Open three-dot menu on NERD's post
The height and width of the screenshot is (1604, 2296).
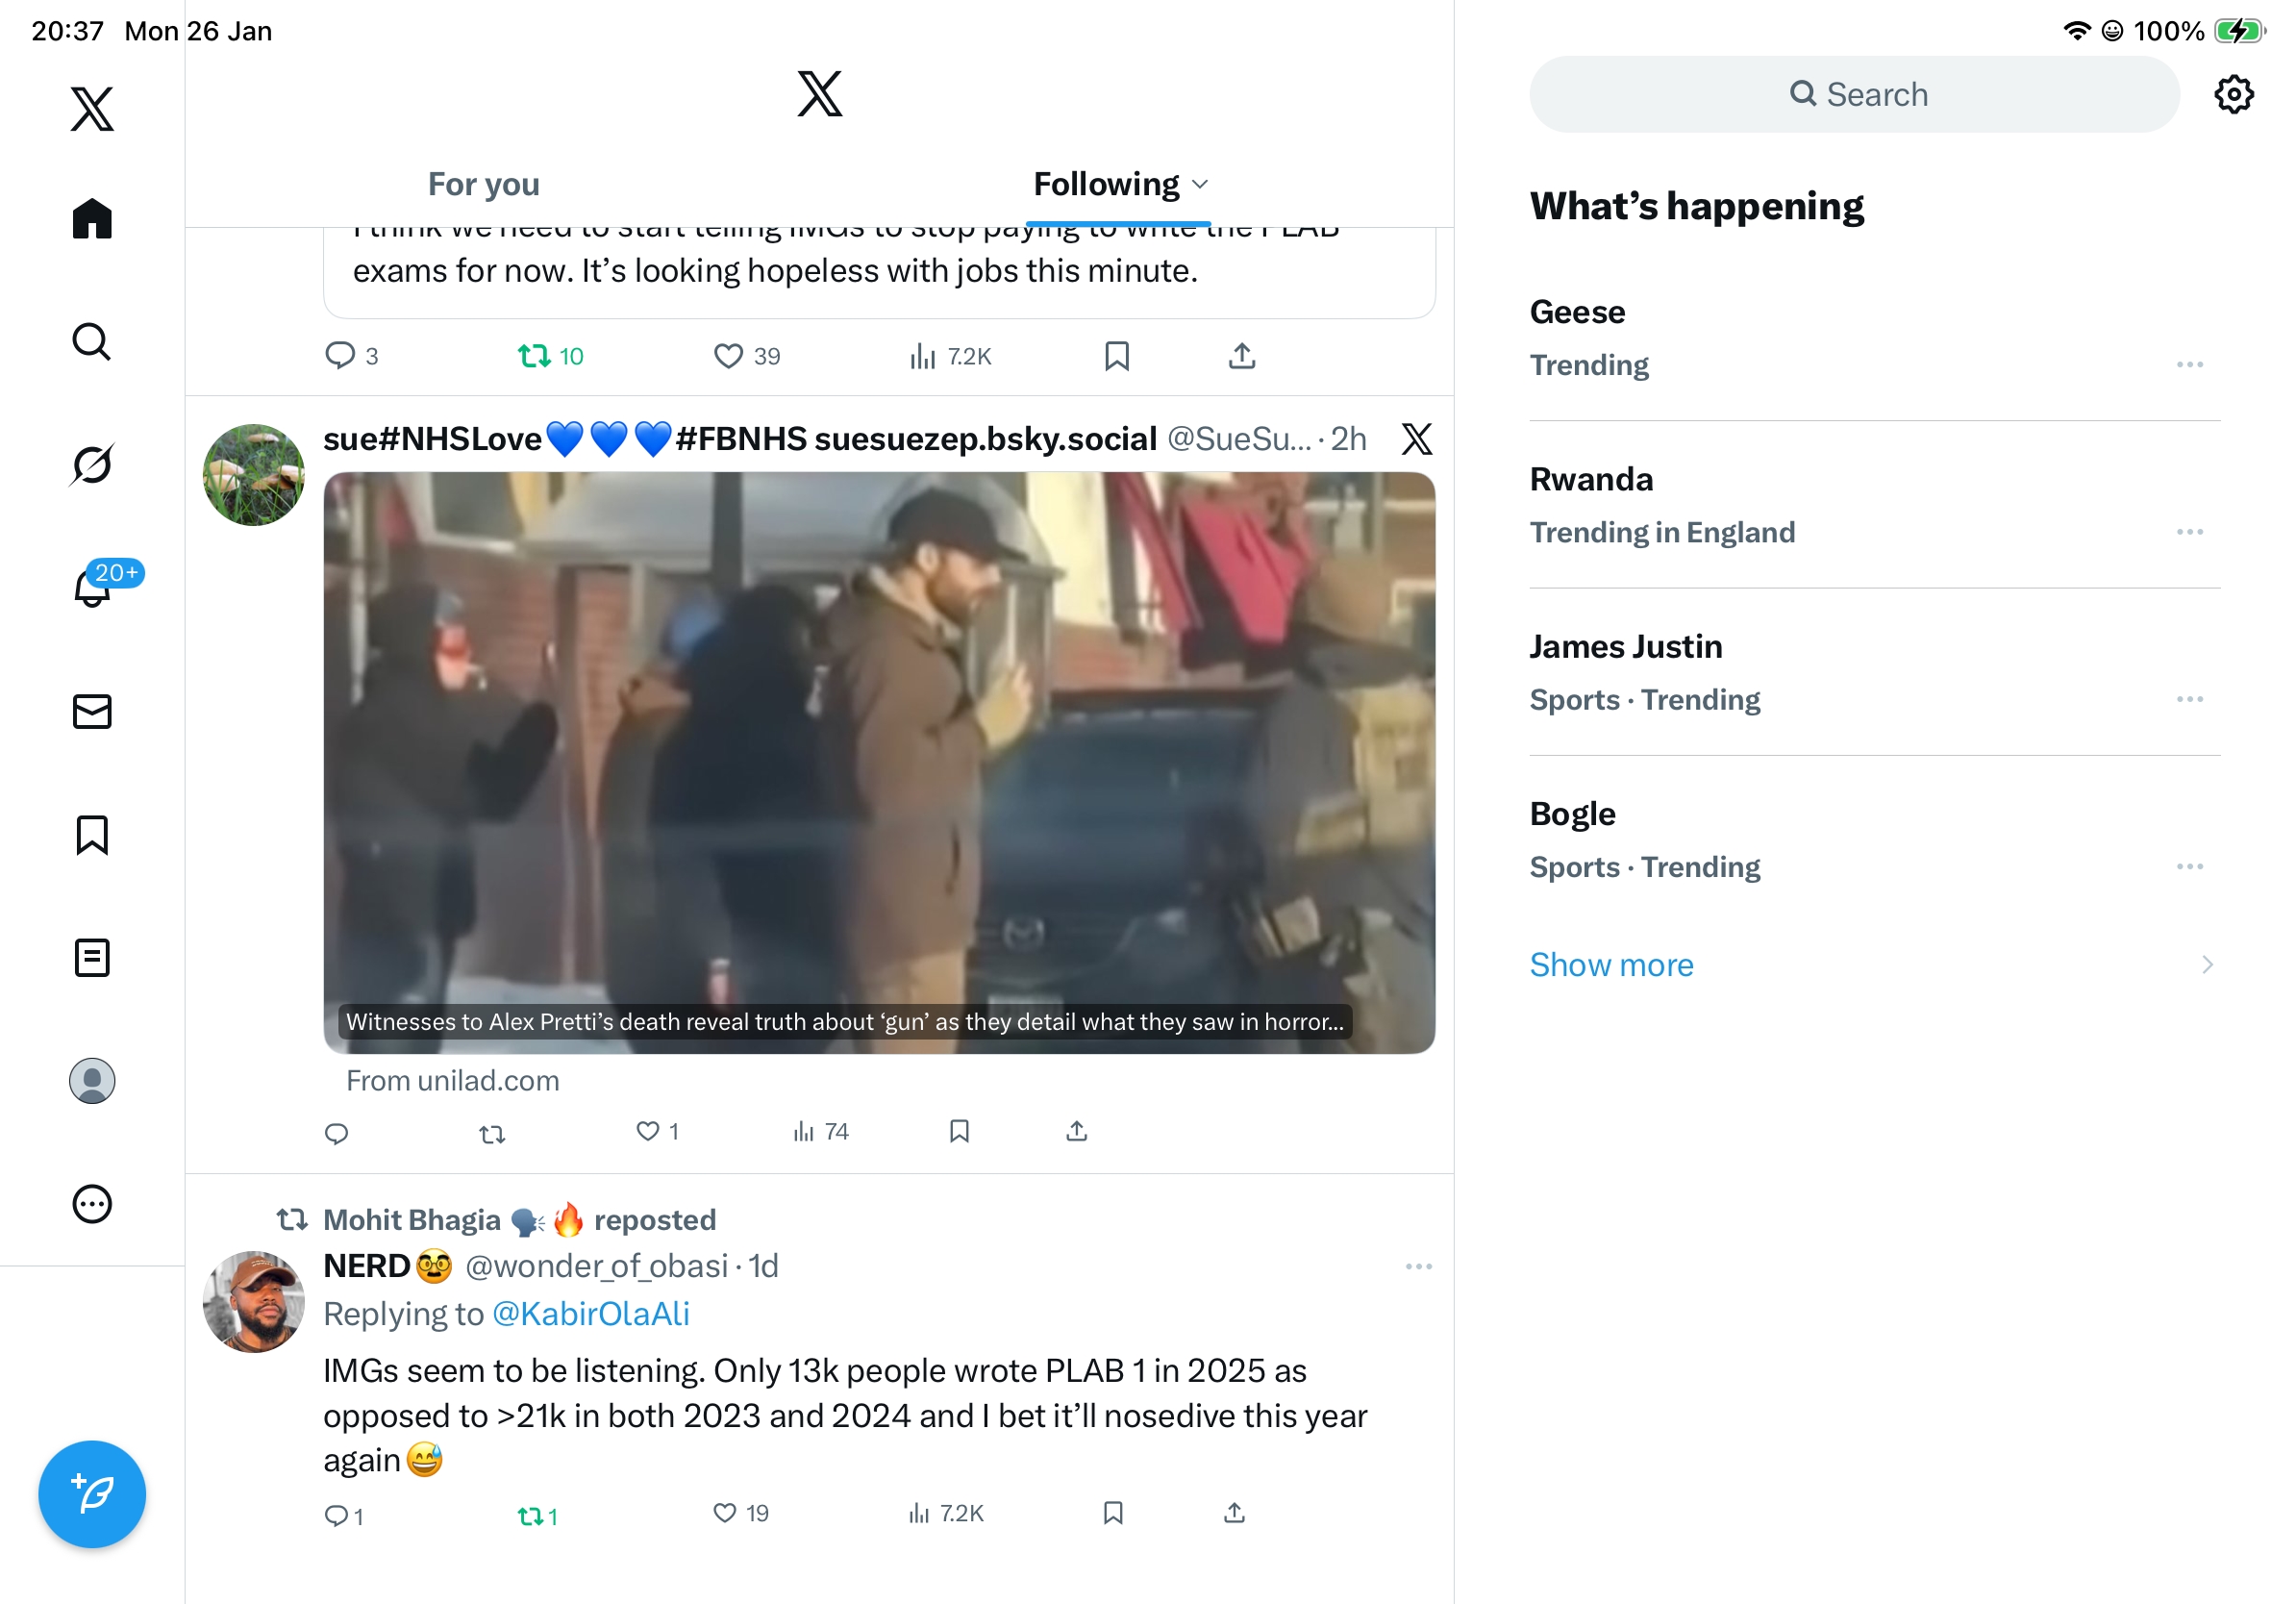(1418, 1266)
